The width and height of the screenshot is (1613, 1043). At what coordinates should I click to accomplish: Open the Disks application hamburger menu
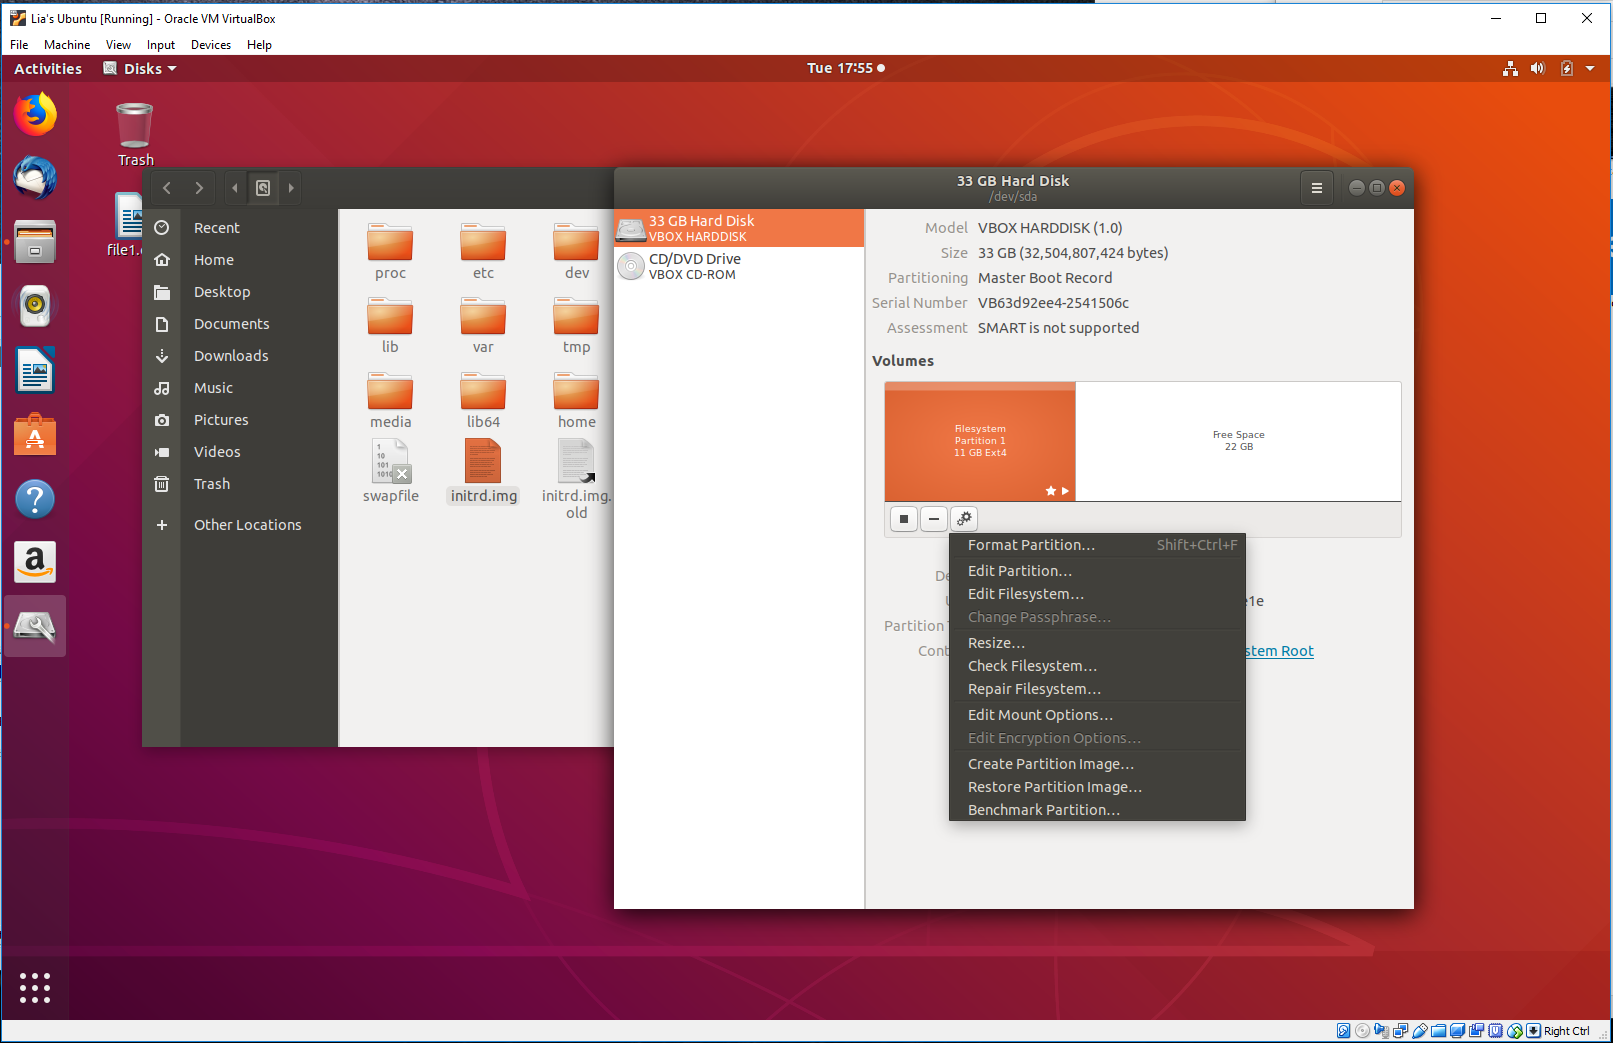click(x=1316, y=187)
